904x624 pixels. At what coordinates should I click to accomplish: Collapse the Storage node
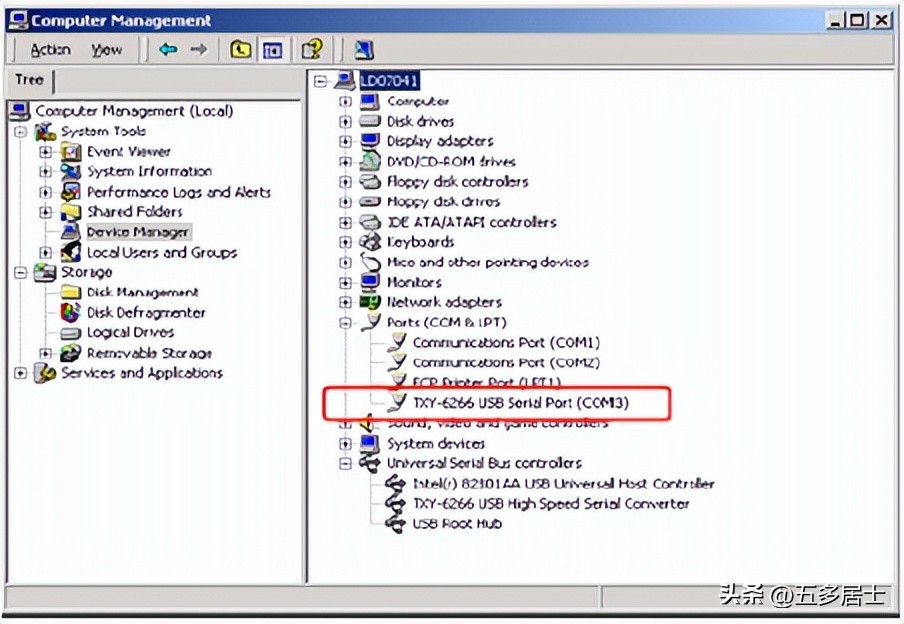[x=21, y=272]
